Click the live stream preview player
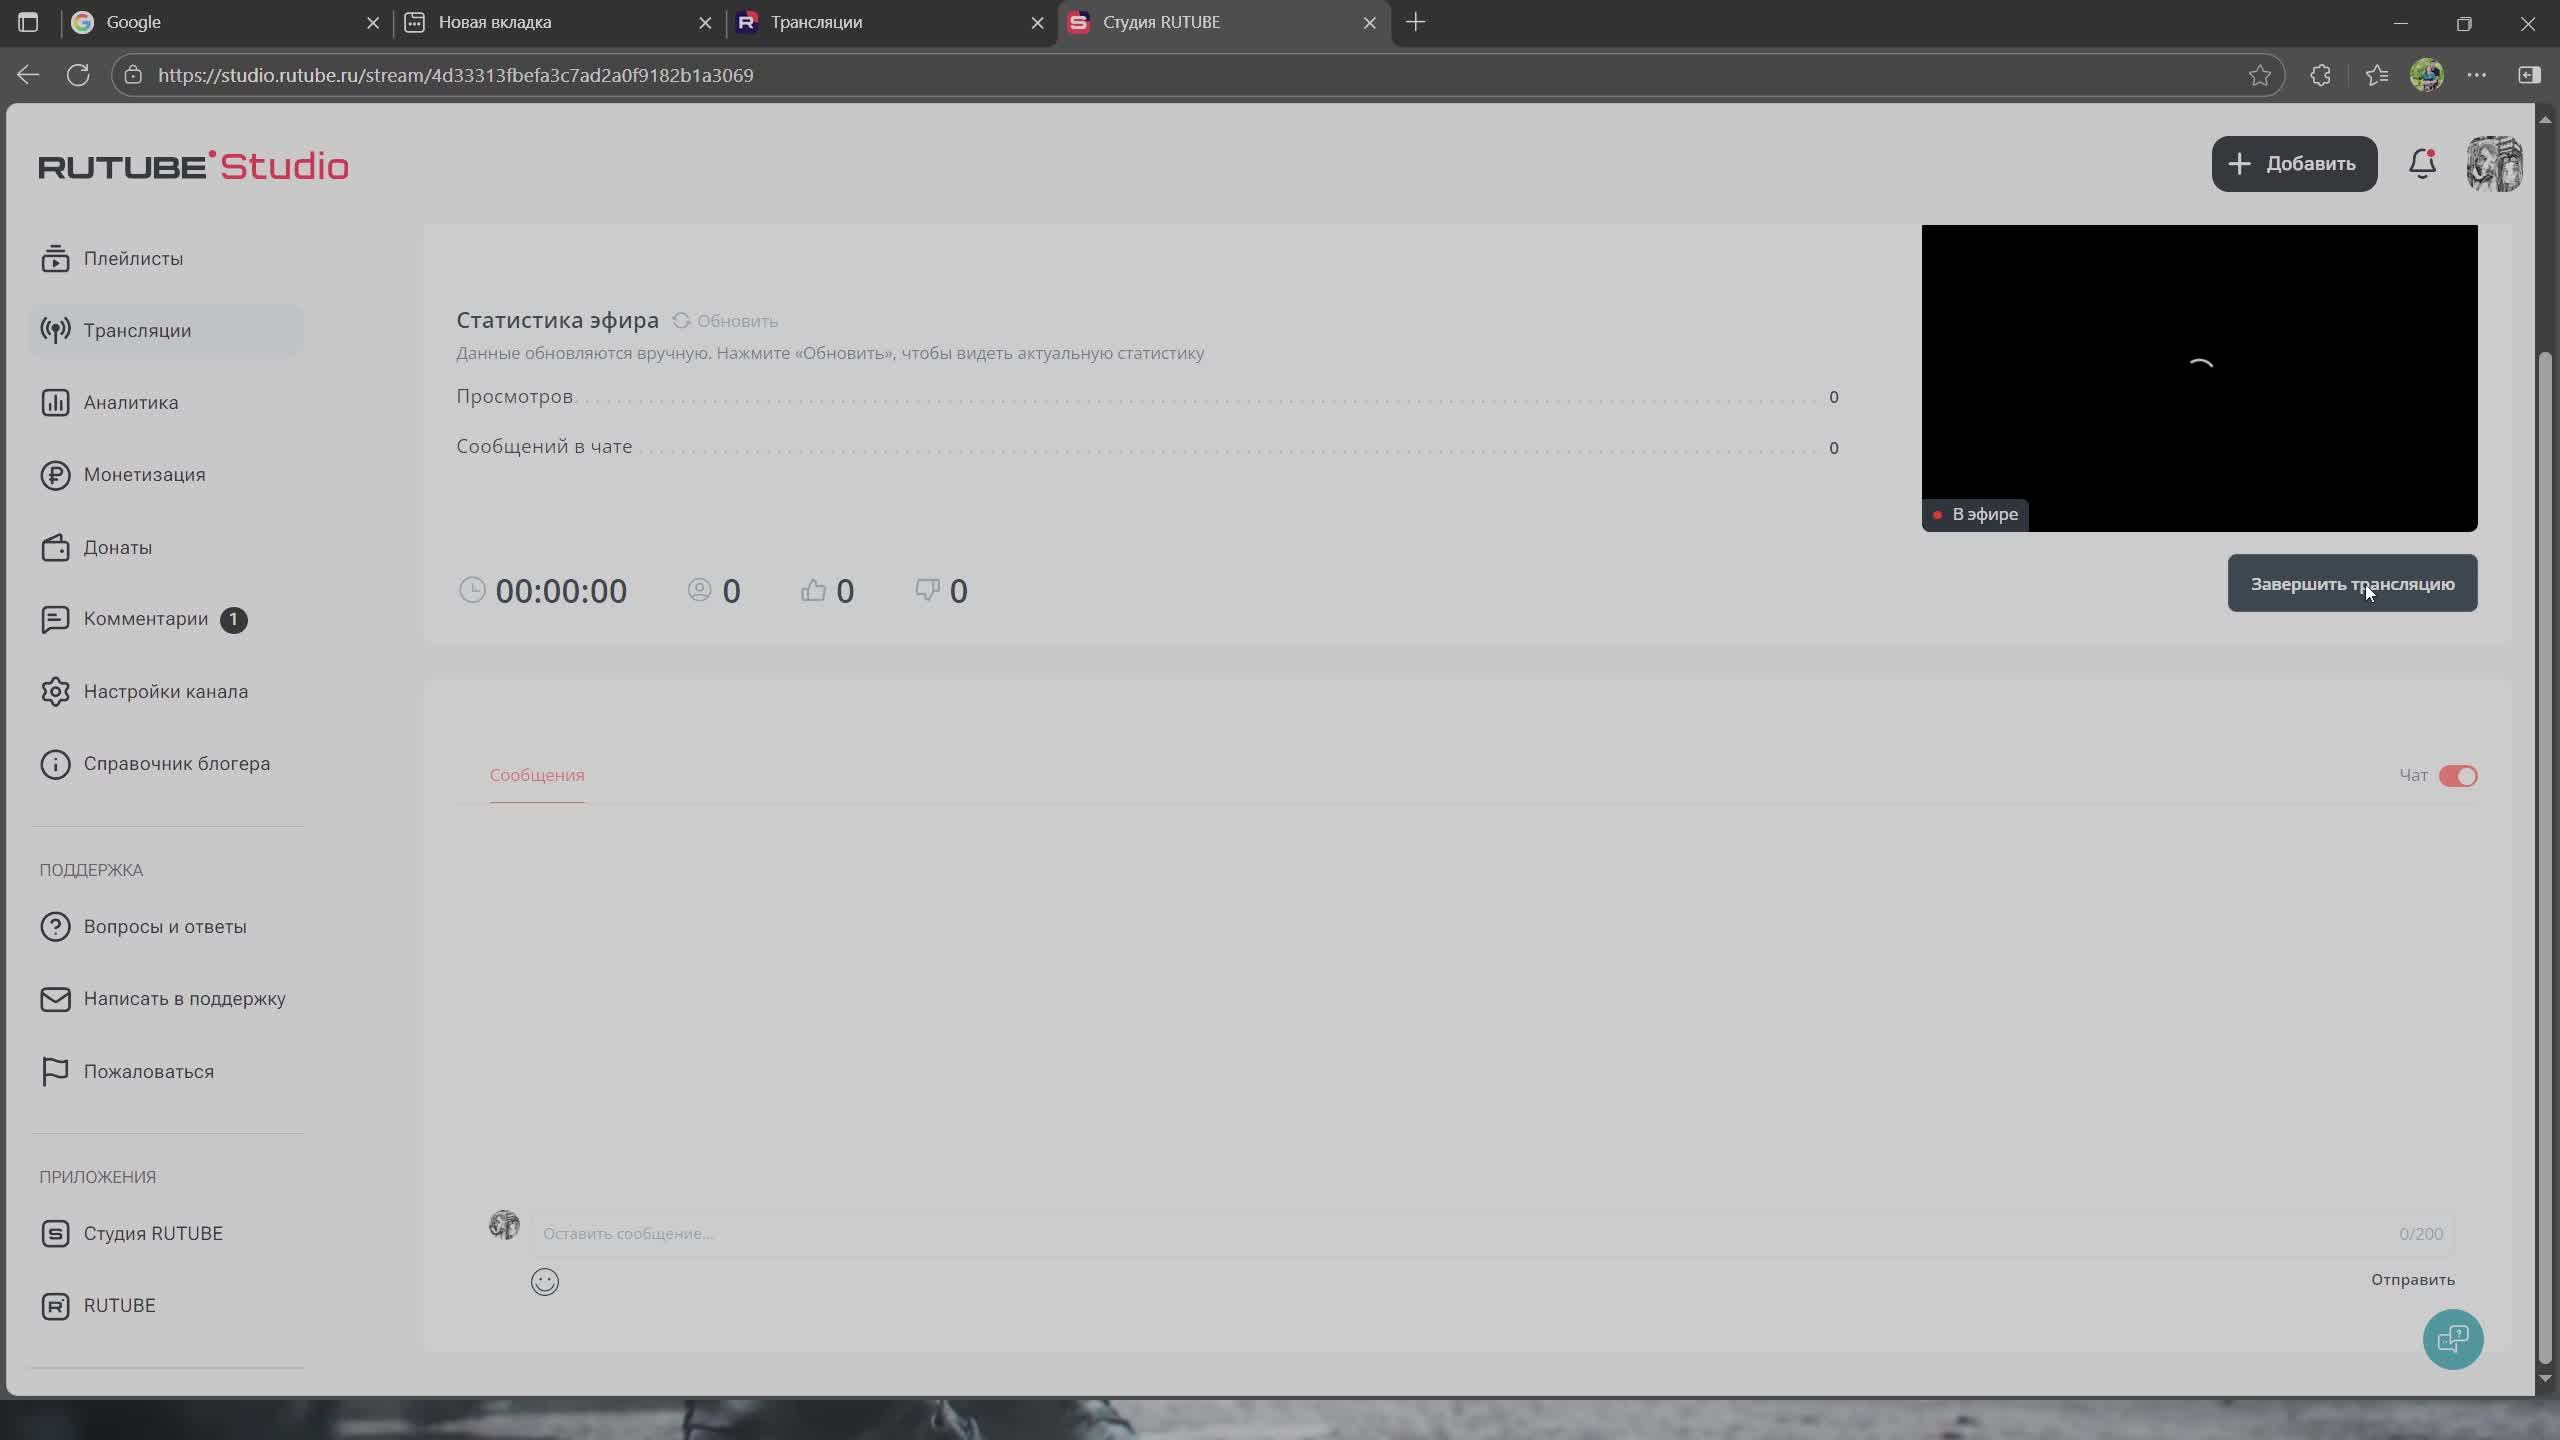The height and width of the screenshot is (1440, 2560). pyautogui.click(x=2198, y=378)
